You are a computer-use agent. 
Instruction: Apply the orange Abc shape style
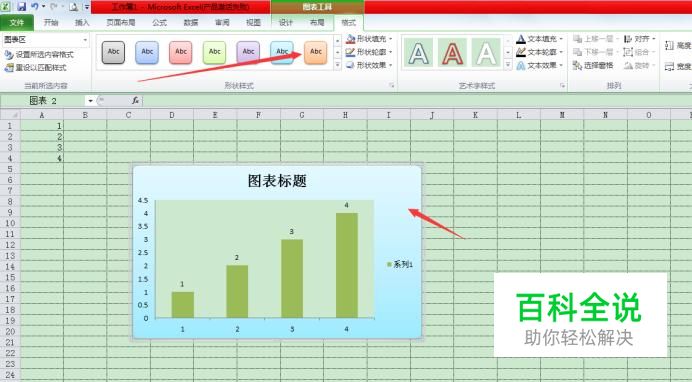[x=316, y=52]
